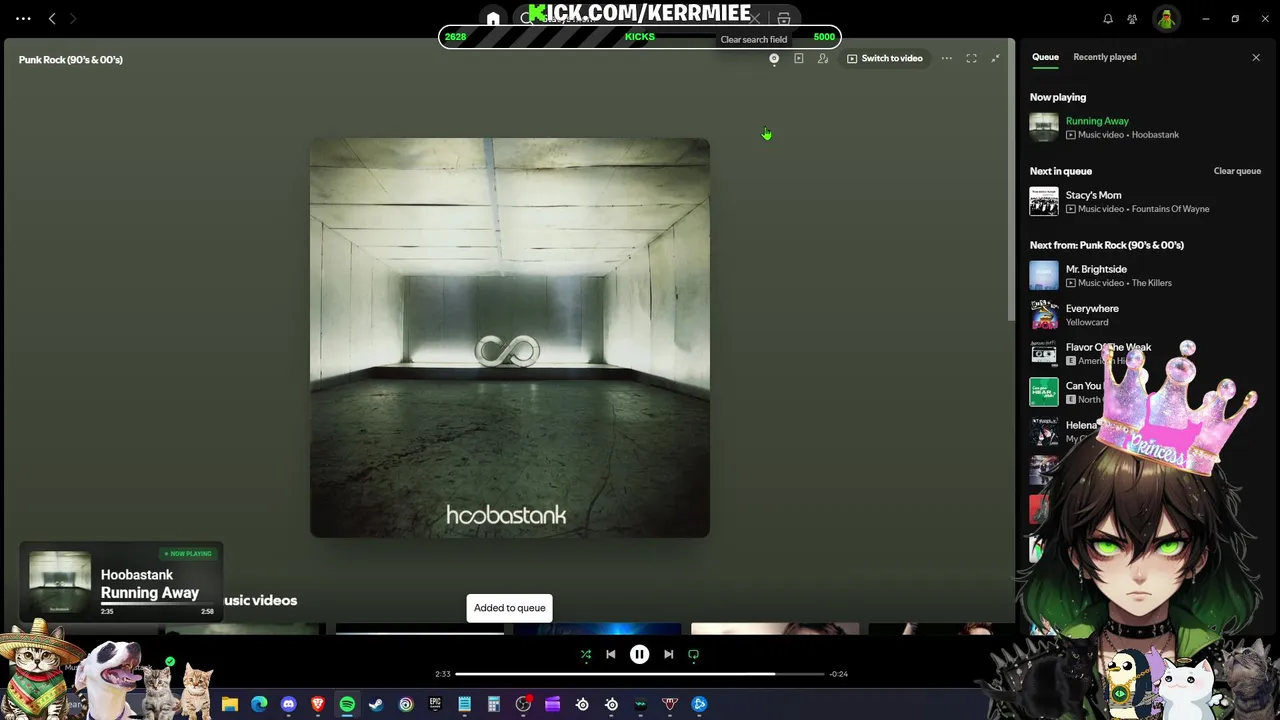Open the three-dot app menu top-left
This screenshot has width=1280, height=720.
23,18
